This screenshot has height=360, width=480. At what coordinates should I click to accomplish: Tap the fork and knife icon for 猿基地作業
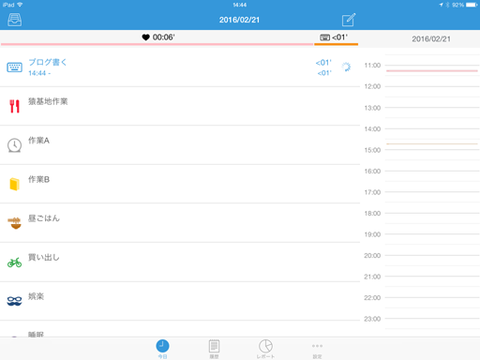pos(14,106)
